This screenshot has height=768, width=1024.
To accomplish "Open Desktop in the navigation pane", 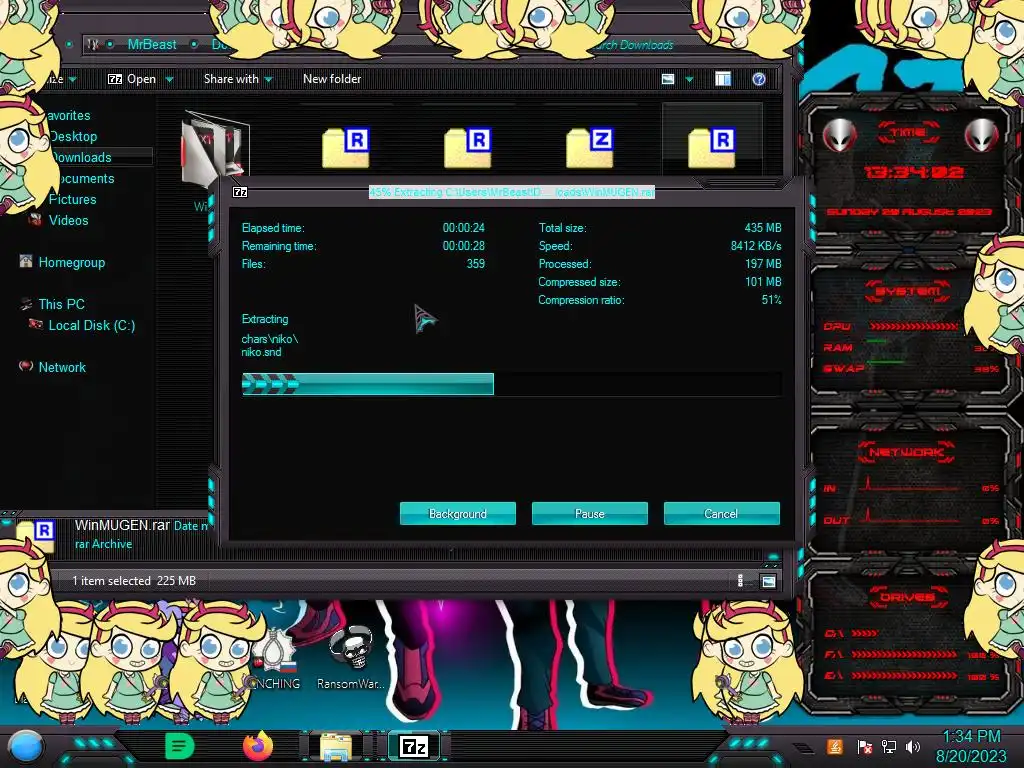I will pyautogui.click(x=73, y=136).
